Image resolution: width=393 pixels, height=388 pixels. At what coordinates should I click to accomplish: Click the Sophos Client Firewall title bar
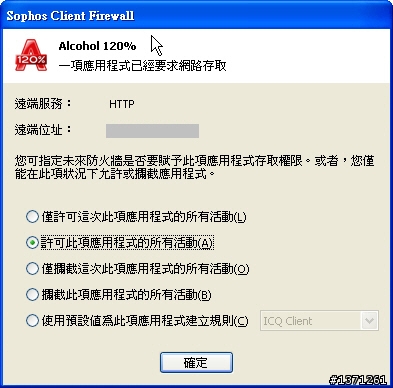tap(196, 15)
